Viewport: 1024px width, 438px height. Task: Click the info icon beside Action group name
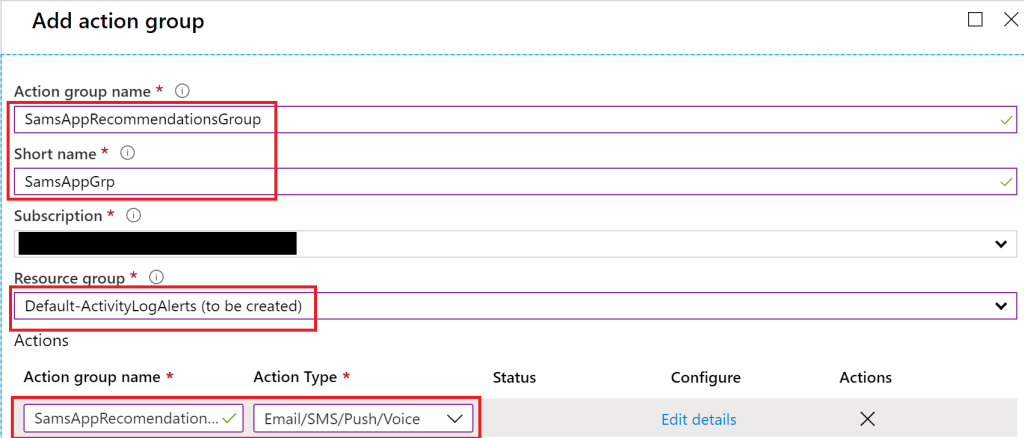coord(182,91)
